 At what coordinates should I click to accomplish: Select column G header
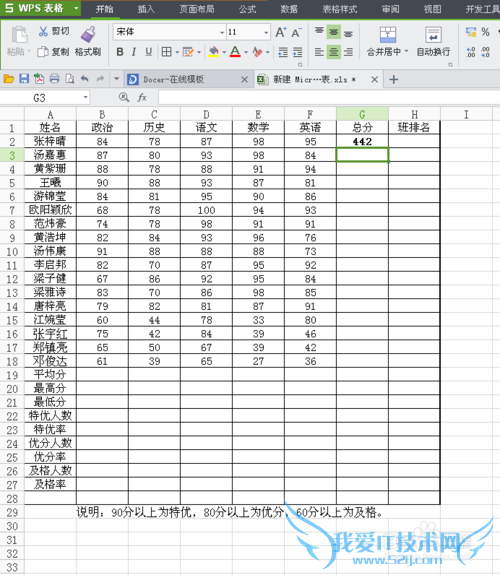(x=362, y=114)
